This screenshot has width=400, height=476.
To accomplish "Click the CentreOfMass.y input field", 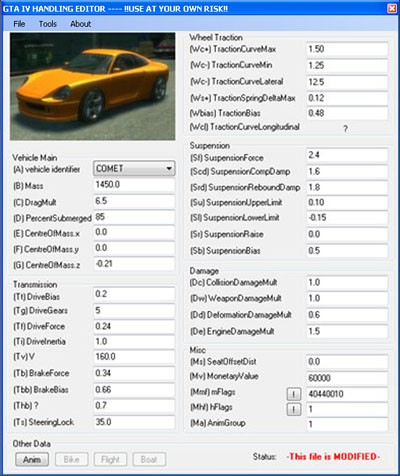I will [x=134, y=249].
